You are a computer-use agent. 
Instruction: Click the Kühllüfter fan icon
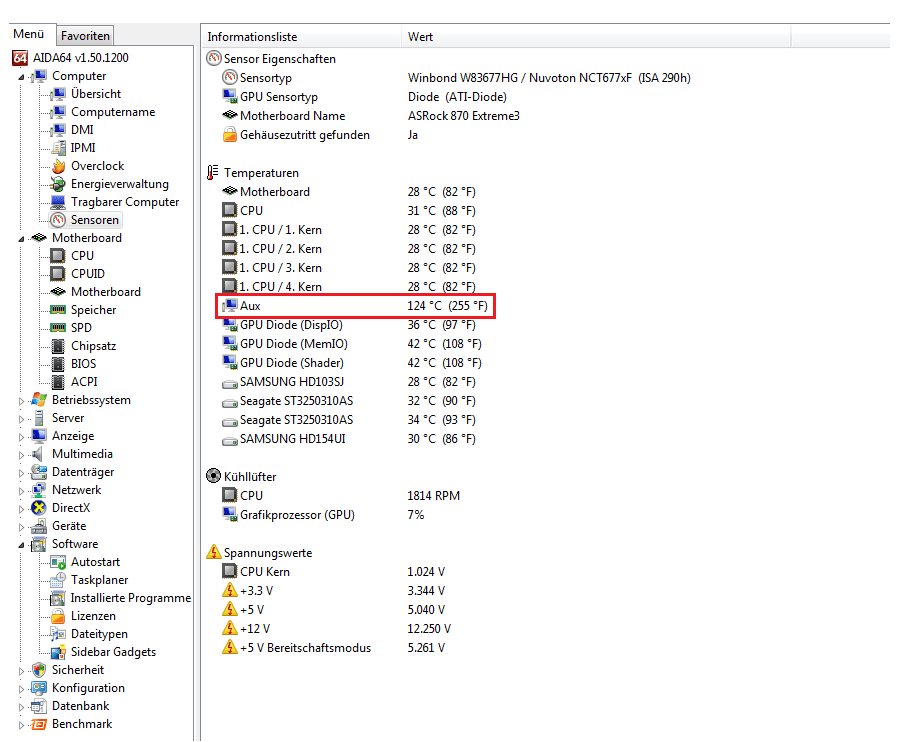(x=213, y=477)
